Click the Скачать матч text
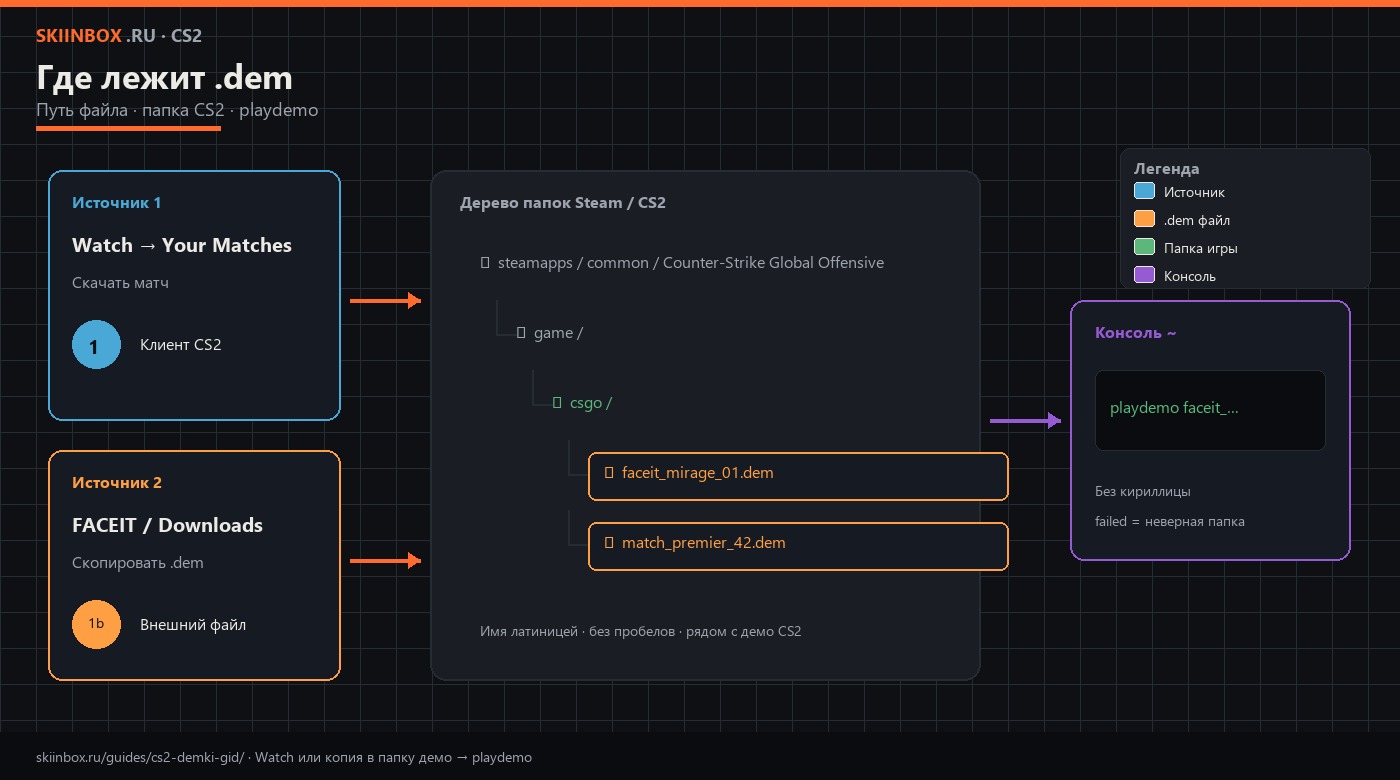1400x780 pixels. coord(120,283)
